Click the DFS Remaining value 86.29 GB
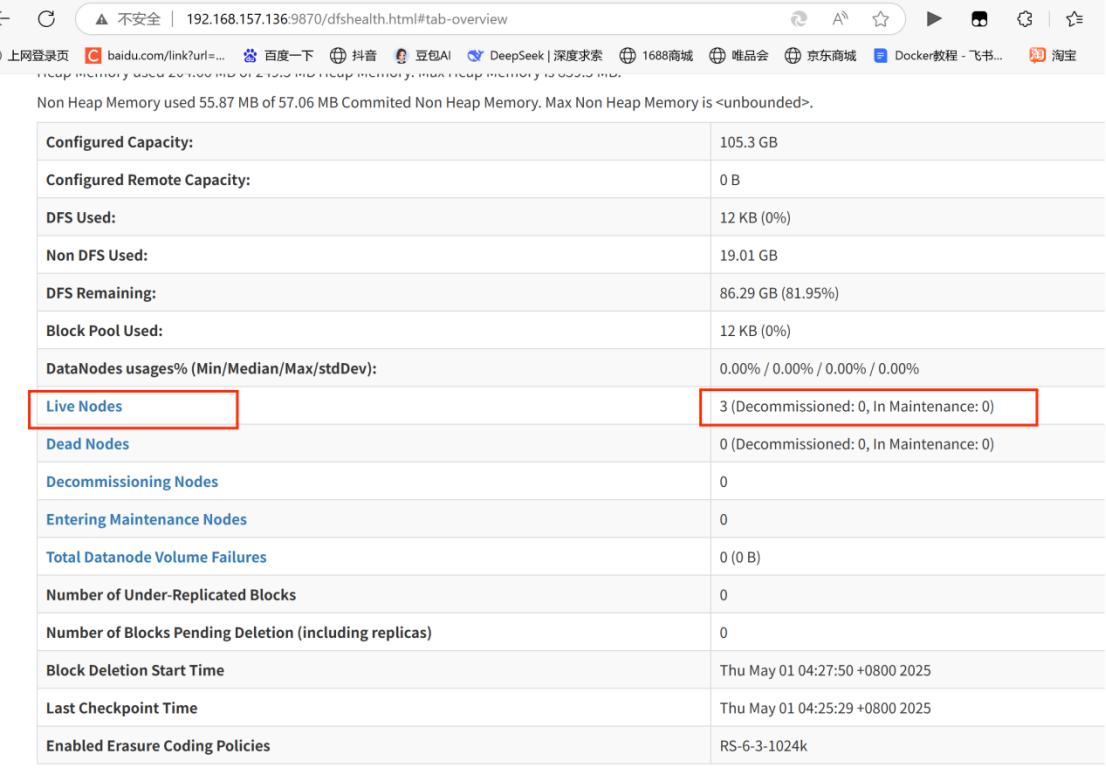 click(x=779, y=293)
